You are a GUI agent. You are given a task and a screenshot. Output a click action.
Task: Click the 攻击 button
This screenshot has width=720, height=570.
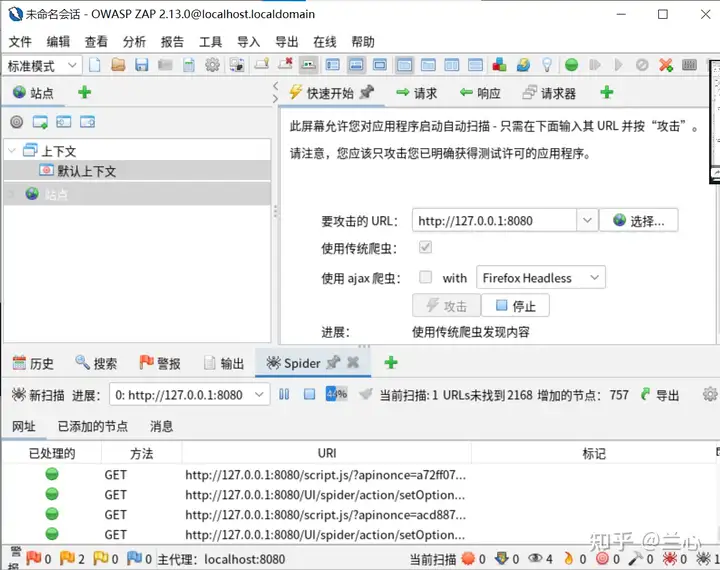(x=446, y=305)
